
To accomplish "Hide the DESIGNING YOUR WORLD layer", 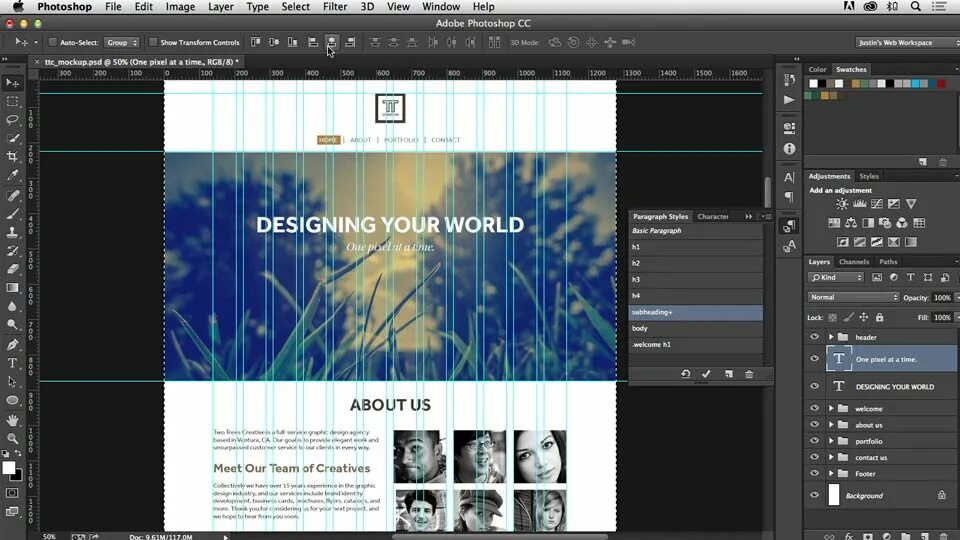I will point(814,386).
